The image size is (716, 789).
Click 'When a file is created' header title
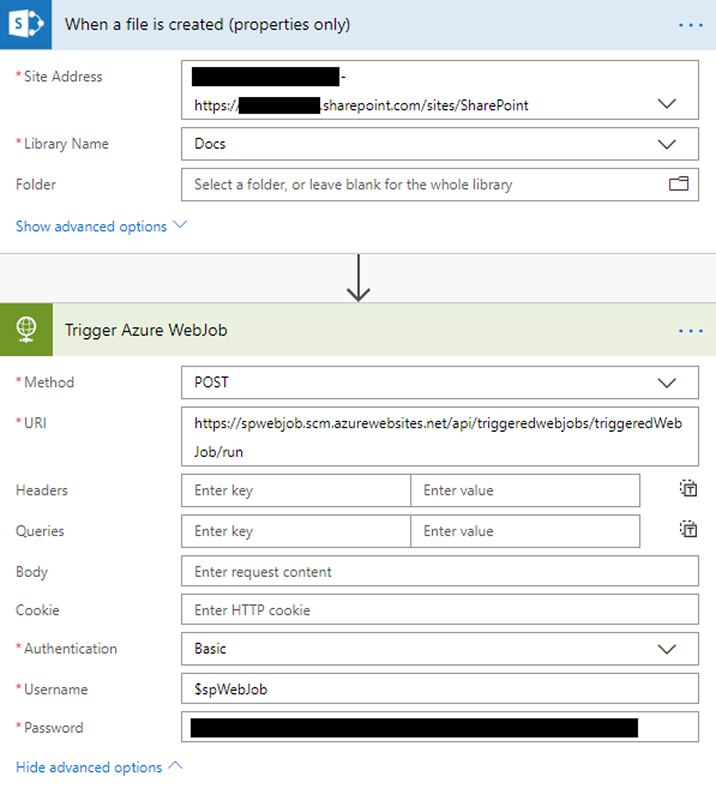click(x=207, y=25)
